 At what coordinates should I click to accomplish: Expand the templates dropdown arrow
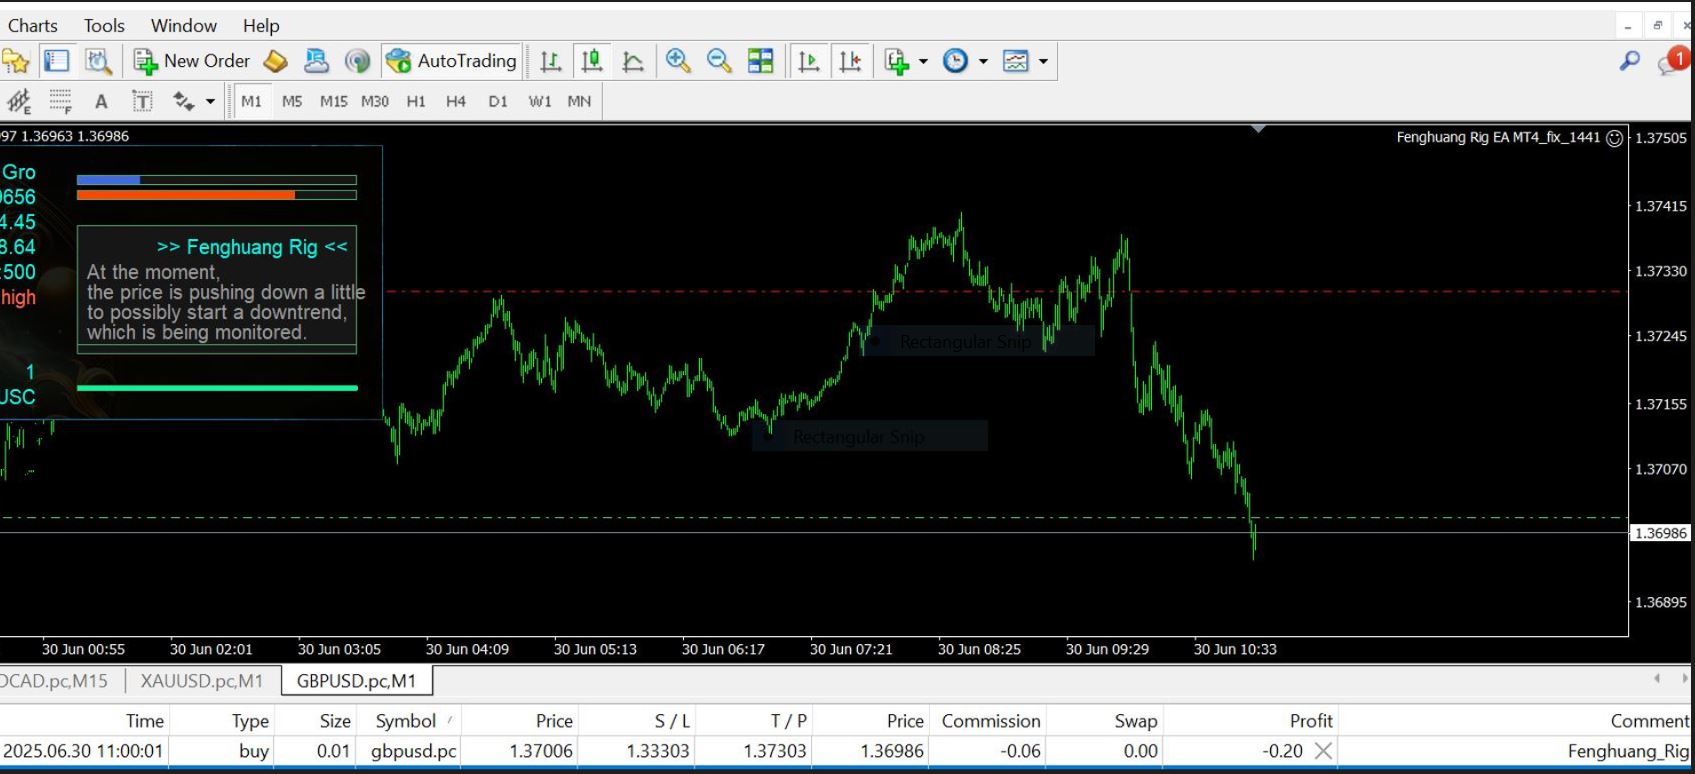tap(1043, 61)
